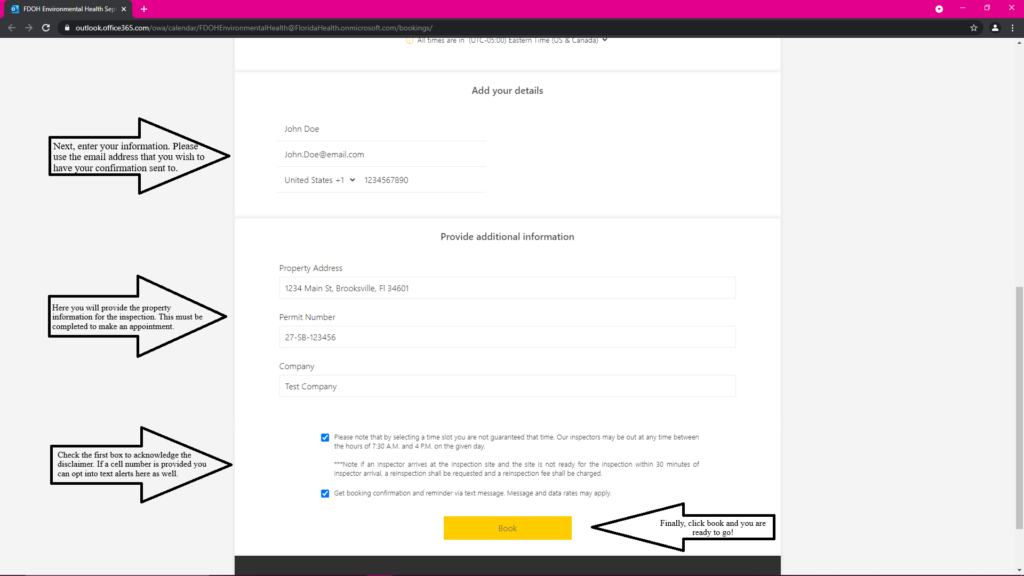Open Chrome's three-dot menu icon
Viewport: 1024px width, 576px height.
(1013, 28)
